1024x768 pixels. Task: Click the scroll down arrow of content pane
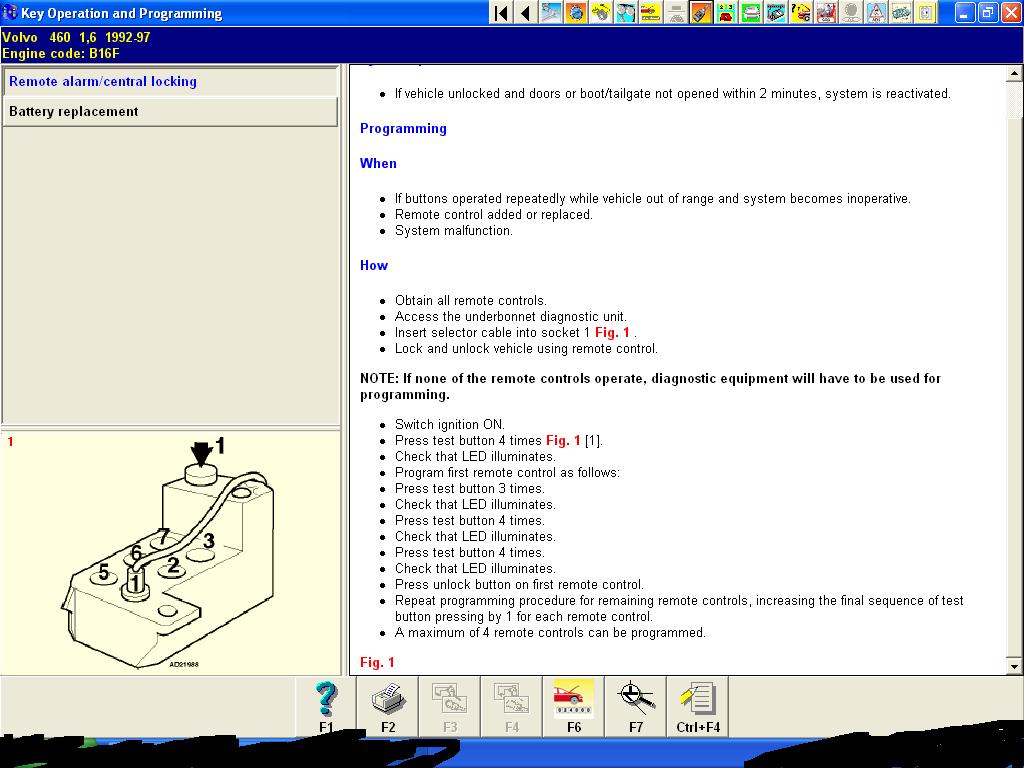click(1014, 667)
